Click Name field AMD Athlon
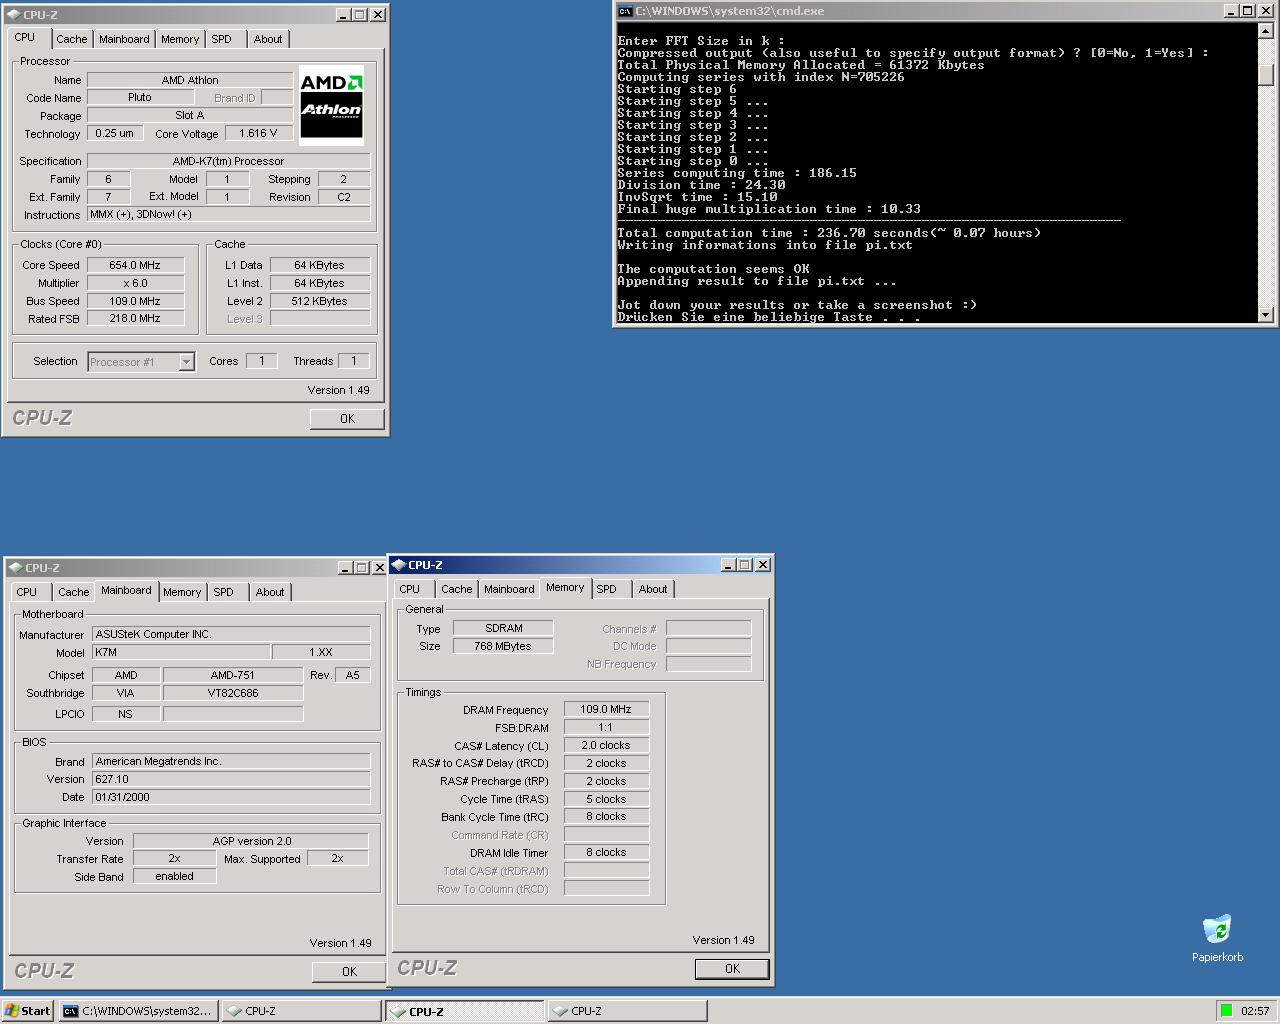 coord(190,80)
